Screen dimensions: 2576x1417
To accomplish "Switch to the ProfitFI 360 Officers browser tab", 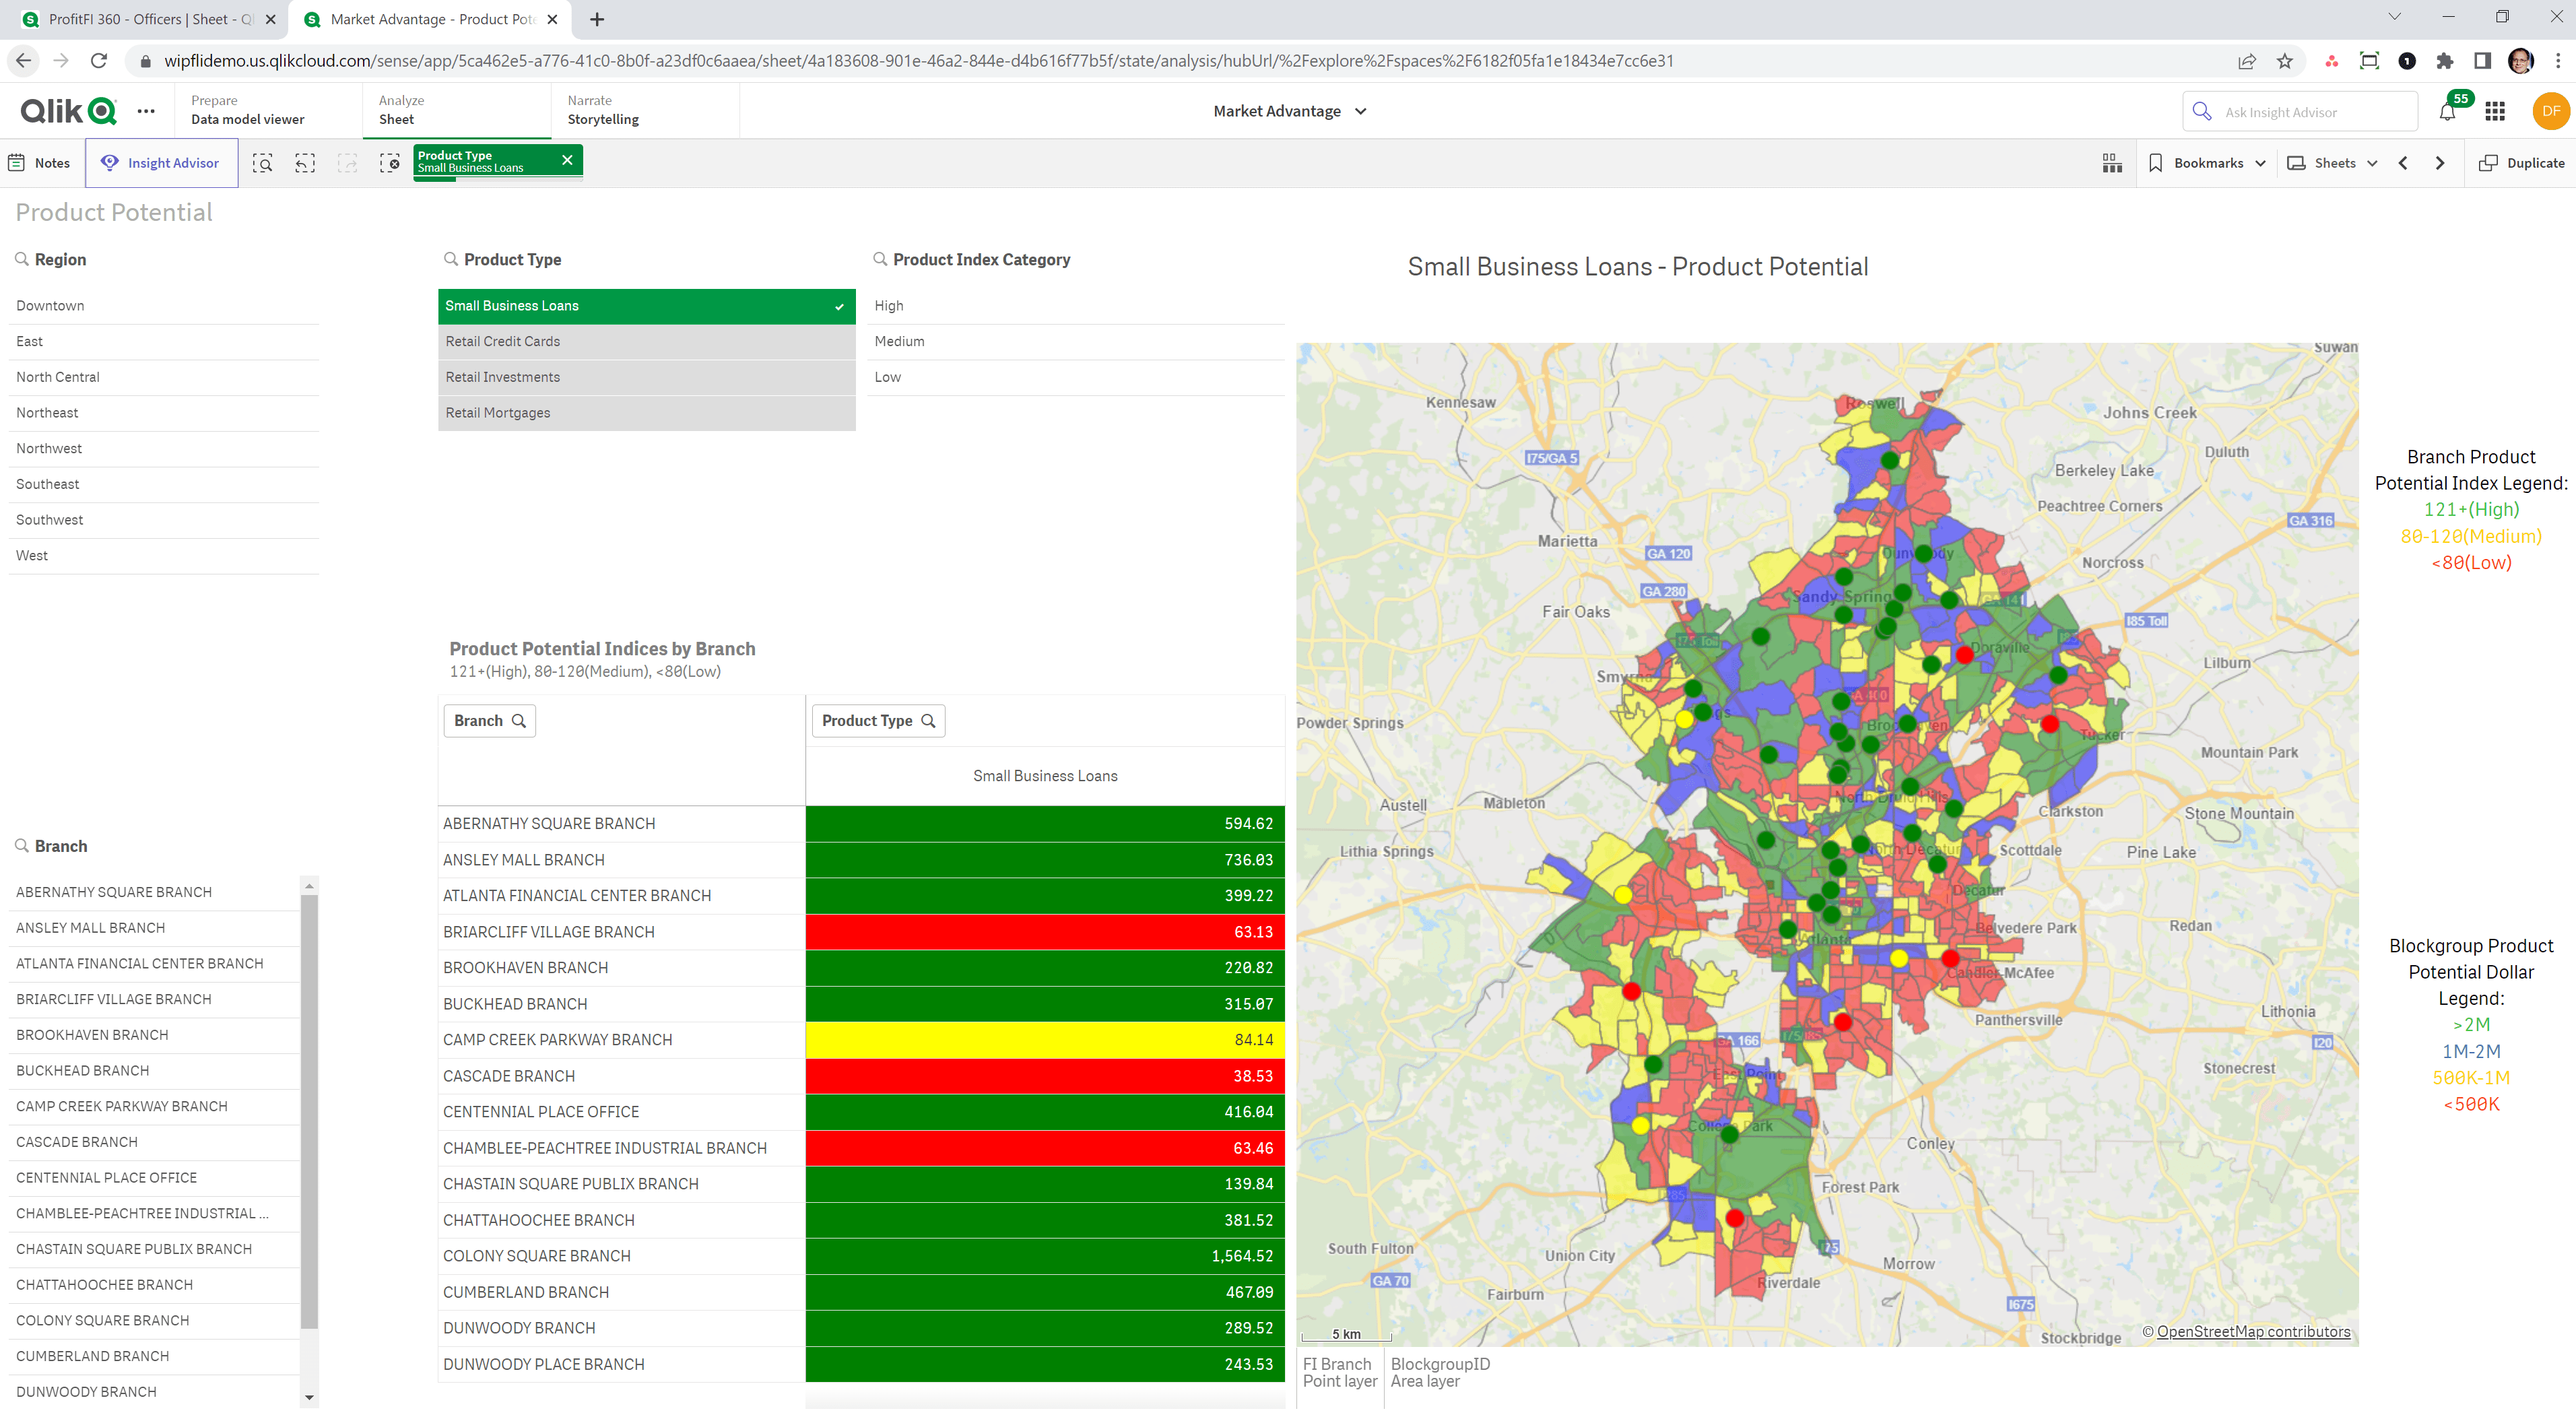I will click(x=140, y=19).
